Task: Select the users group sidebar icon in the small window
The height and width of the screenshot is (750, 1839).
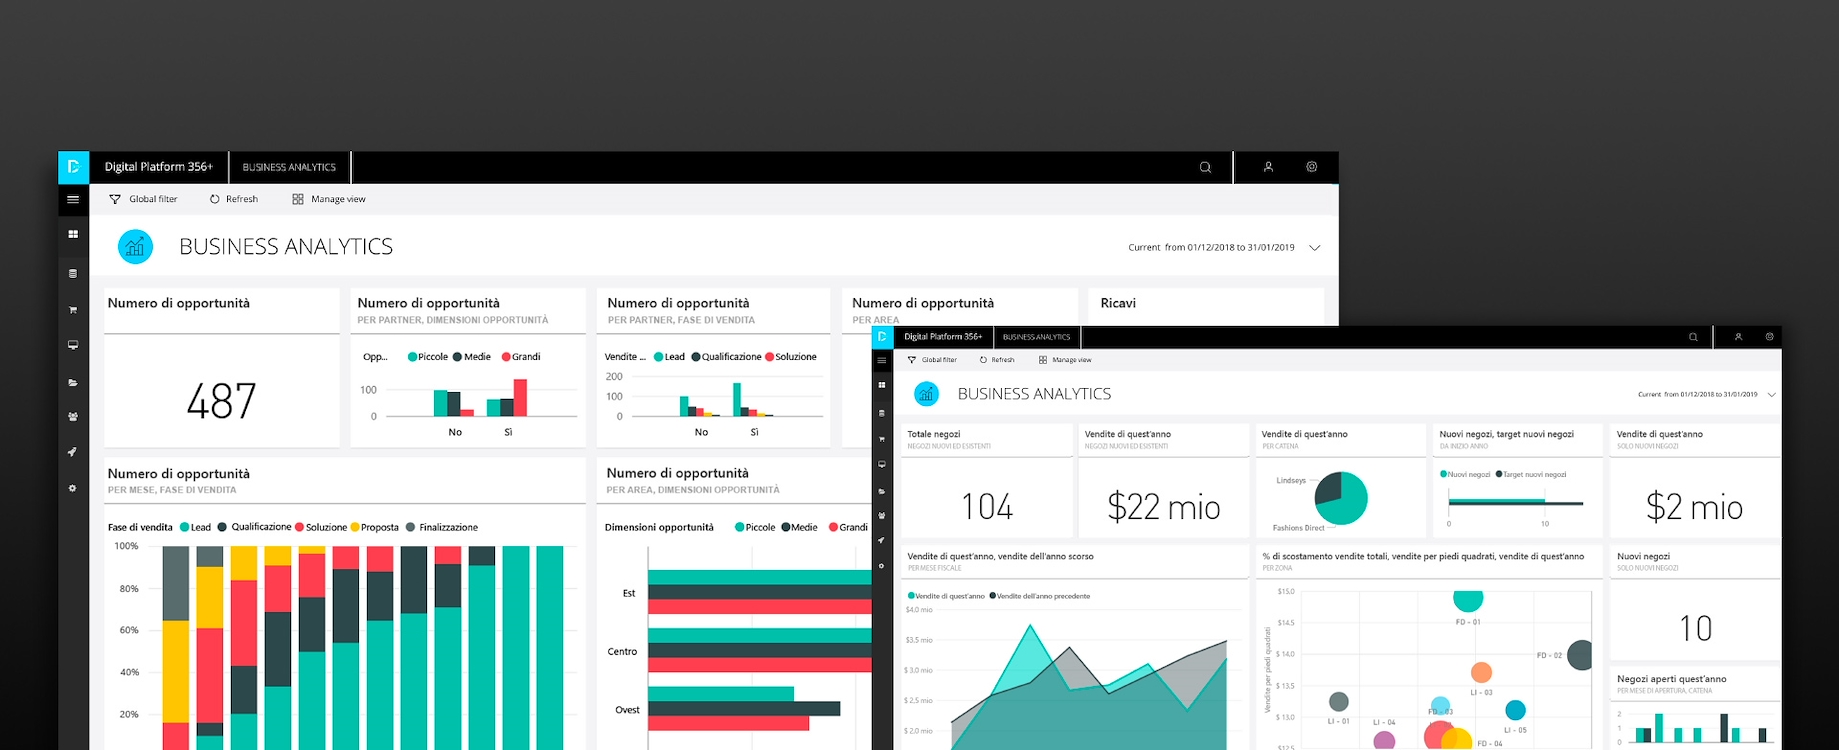Action: 882,515
